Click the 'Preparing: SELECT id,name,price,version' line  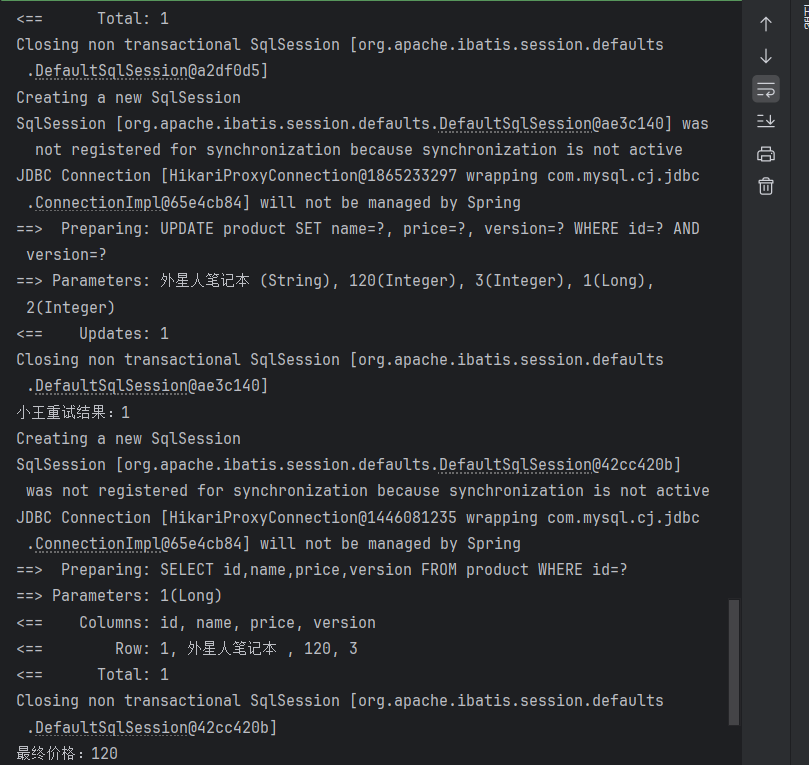[322, 570]
